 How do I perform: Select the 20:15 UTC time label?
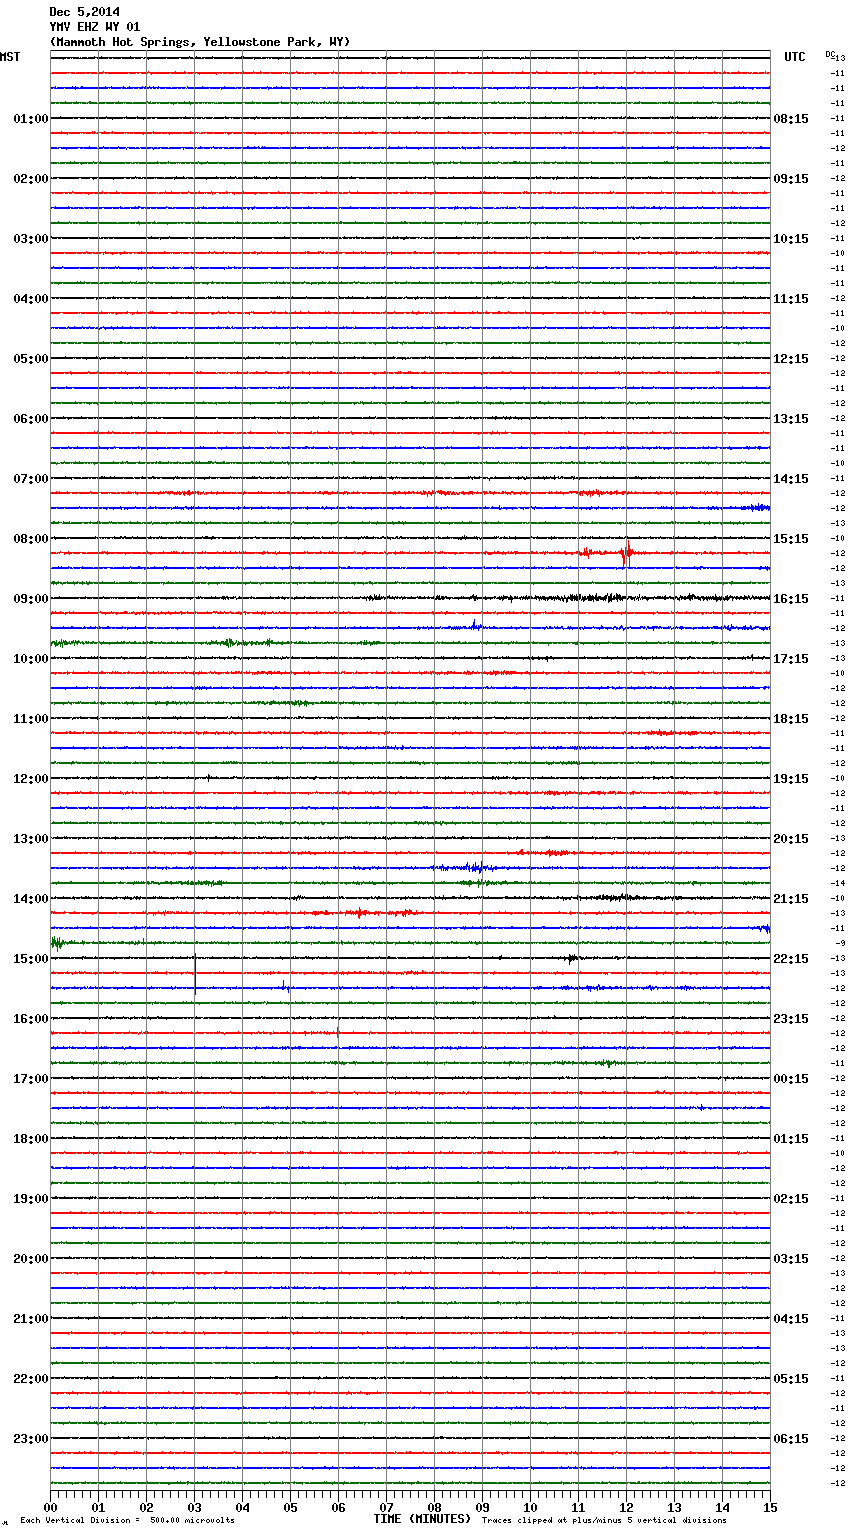[x=791, y=839]
